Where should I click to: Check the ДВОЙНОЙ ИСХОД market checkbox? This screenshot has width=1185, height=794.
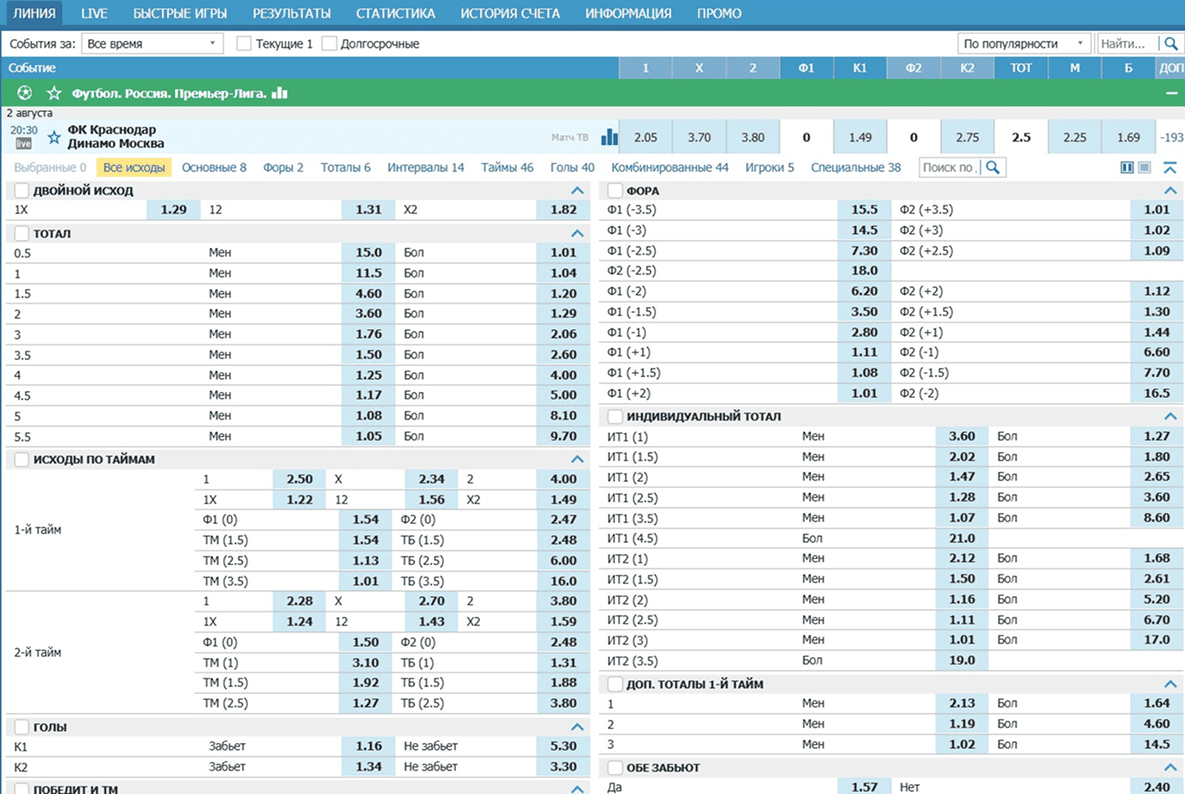coord(22,190)
